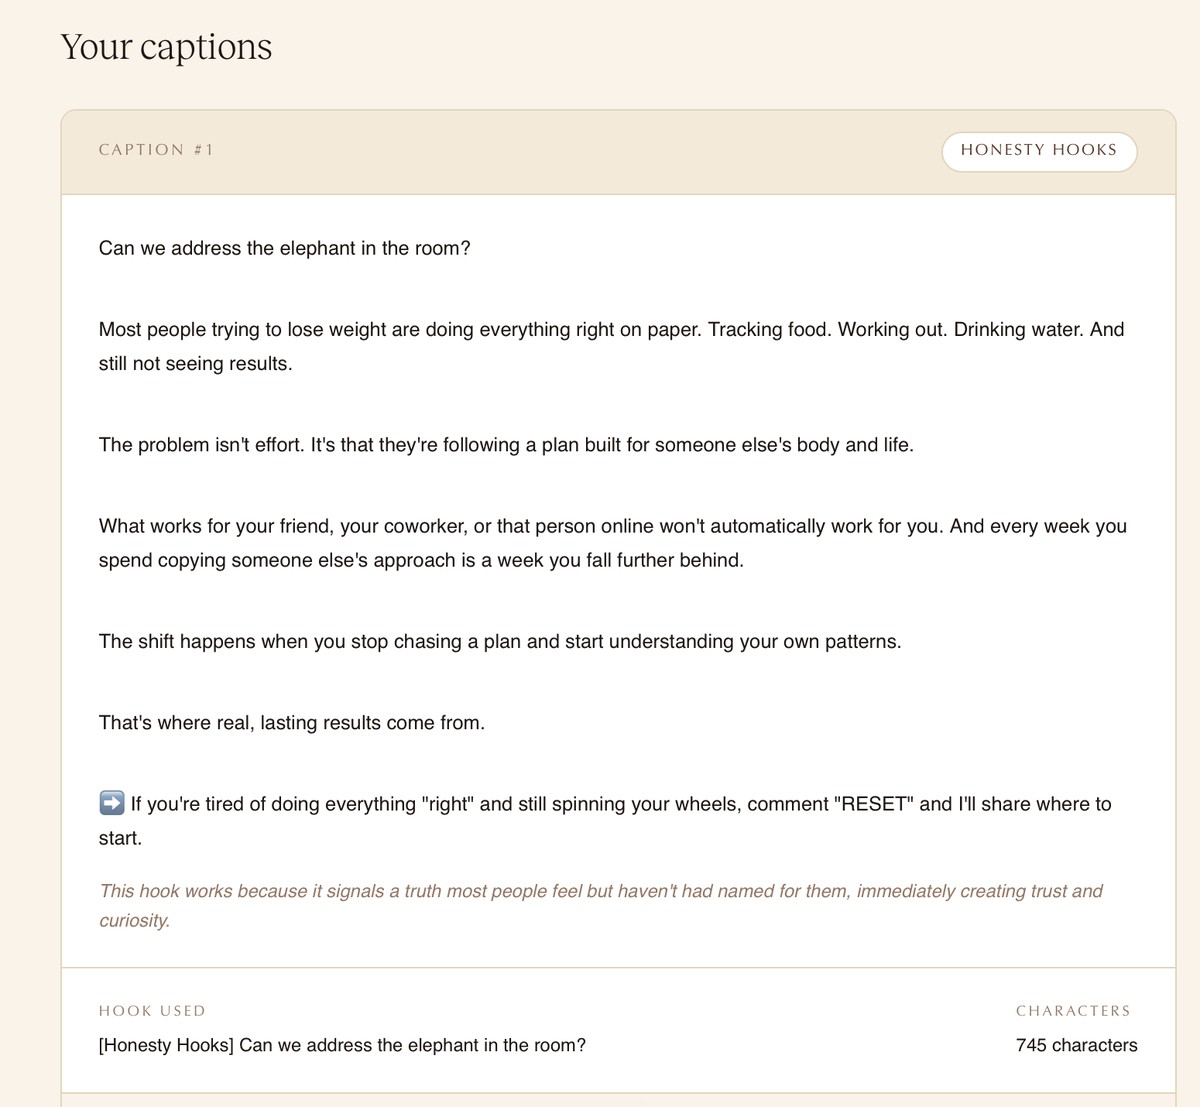Click the CHARACTERS label

(x=1073, y=1011)
